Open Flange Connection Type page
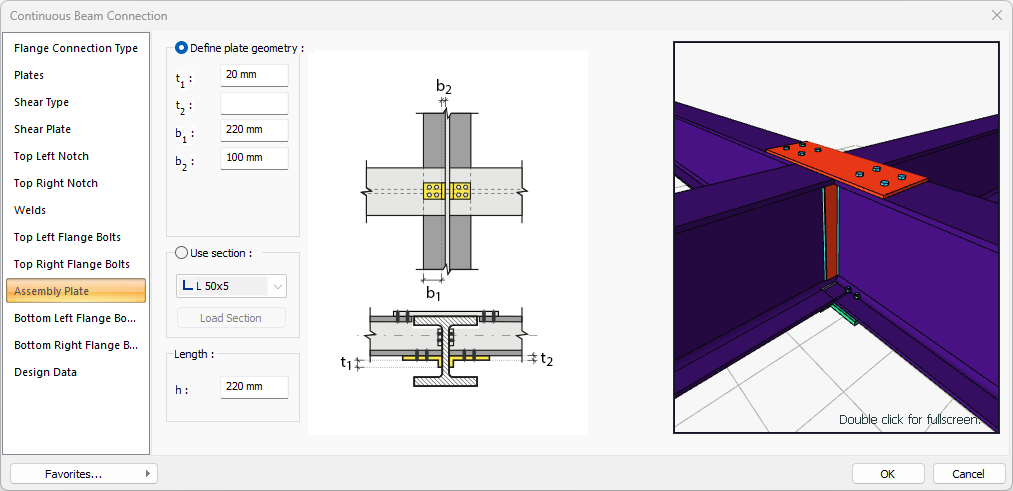Image resolution: width=1013 pixels, height=491 pixels. coord(76,48)
